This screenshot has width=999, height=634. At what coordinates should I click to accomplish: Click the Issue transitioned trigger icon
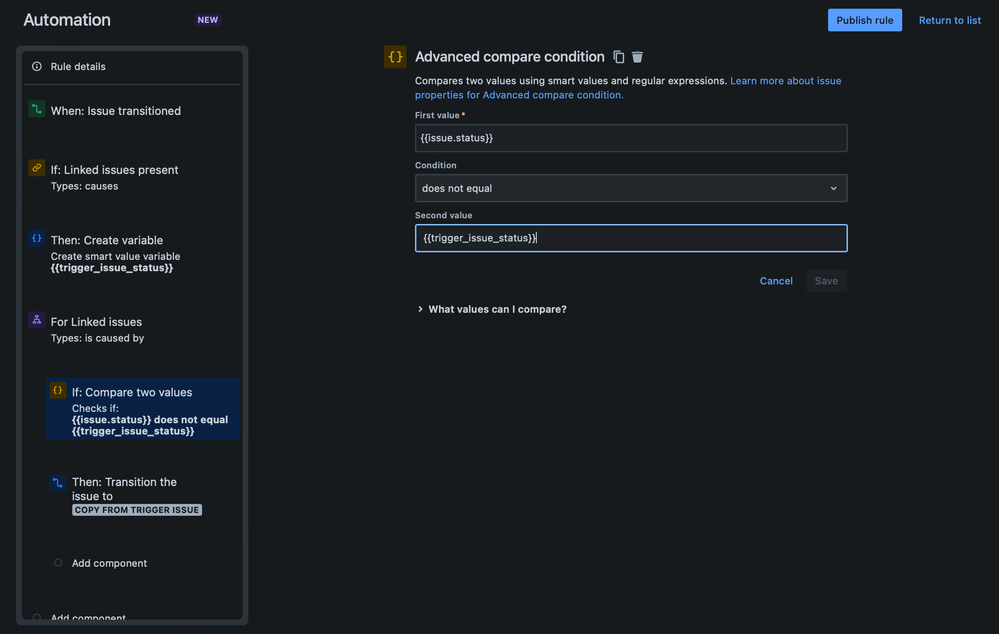pos(37,110)
